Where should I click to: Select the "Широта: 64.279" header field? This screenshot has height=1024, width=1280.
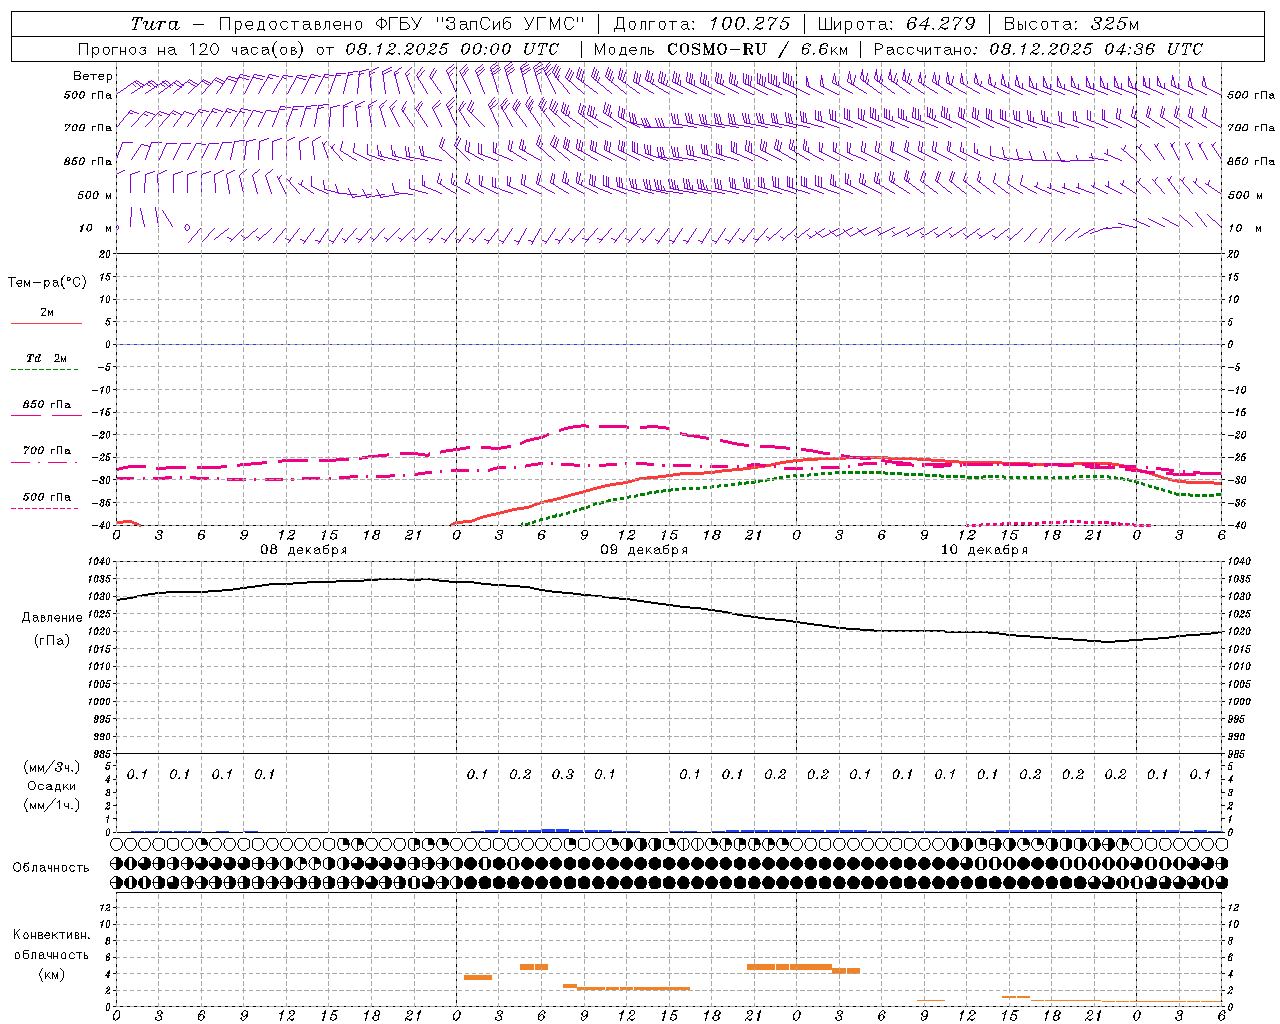point(895,24)
